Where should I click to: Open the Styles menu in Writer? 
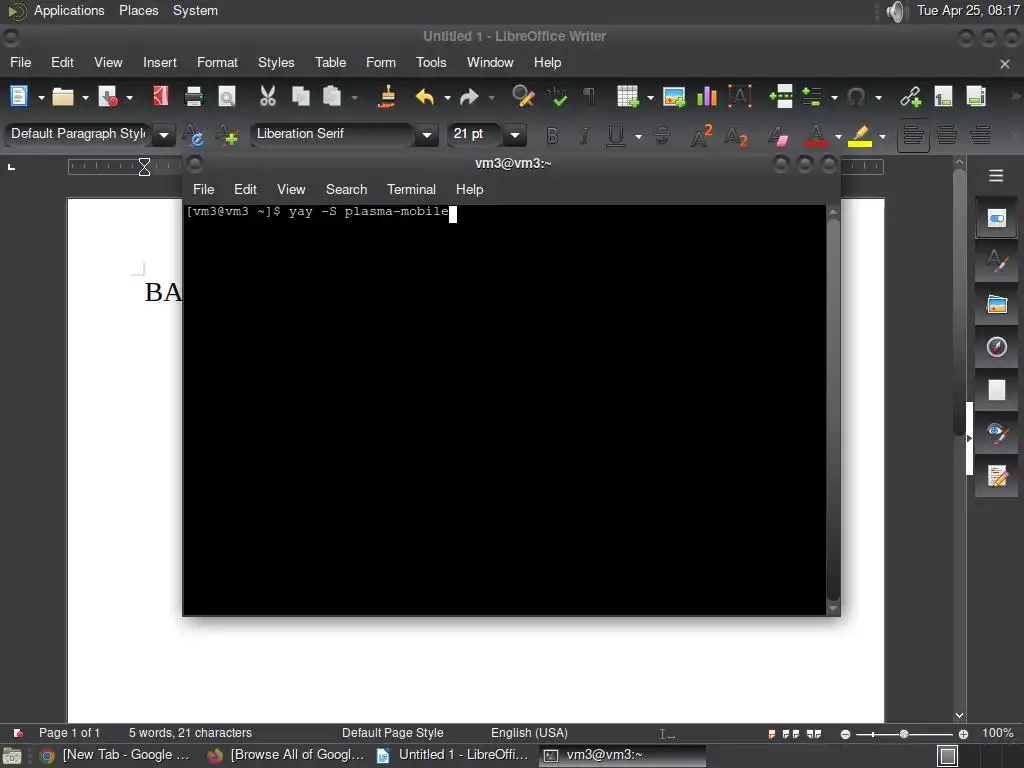coord(276,63)
